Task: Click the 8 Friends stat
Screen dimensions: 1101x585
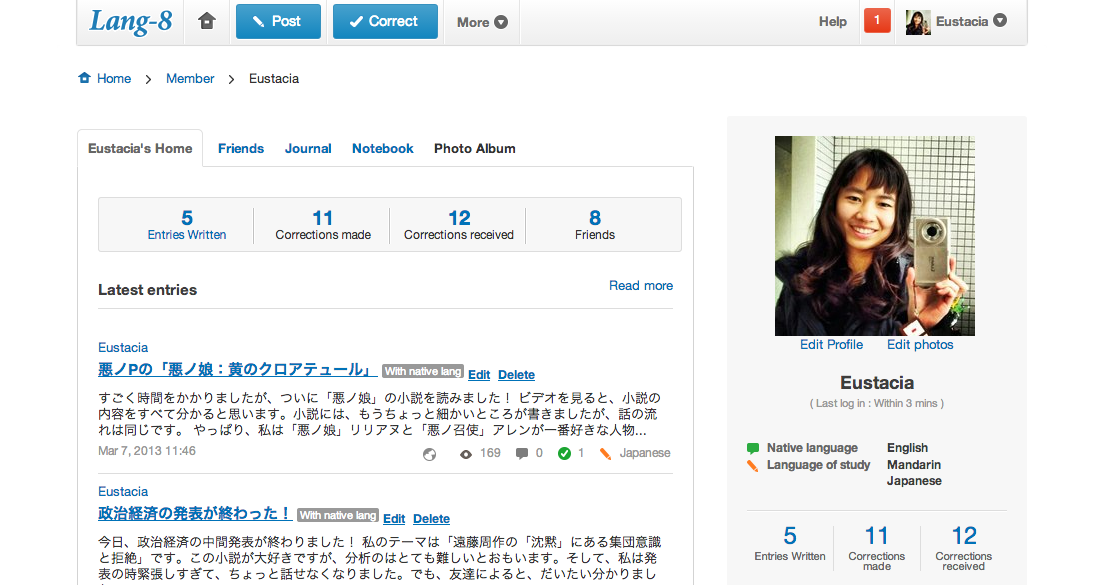Action: pyautogui.click(x=595, y=225)
